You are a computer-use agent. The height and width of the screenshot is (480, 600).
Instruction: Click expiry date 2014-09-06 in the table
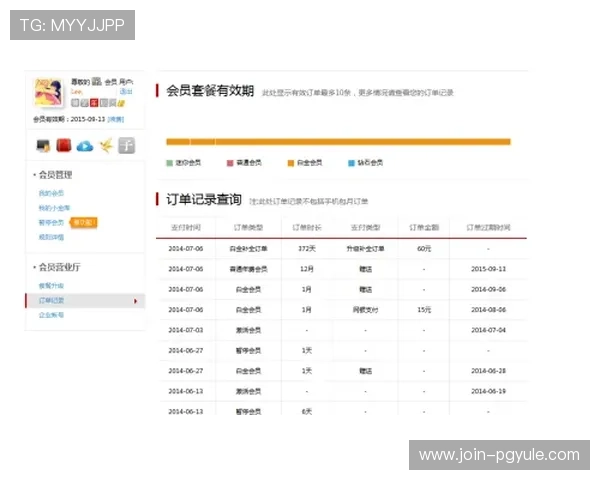coord(488,289)
